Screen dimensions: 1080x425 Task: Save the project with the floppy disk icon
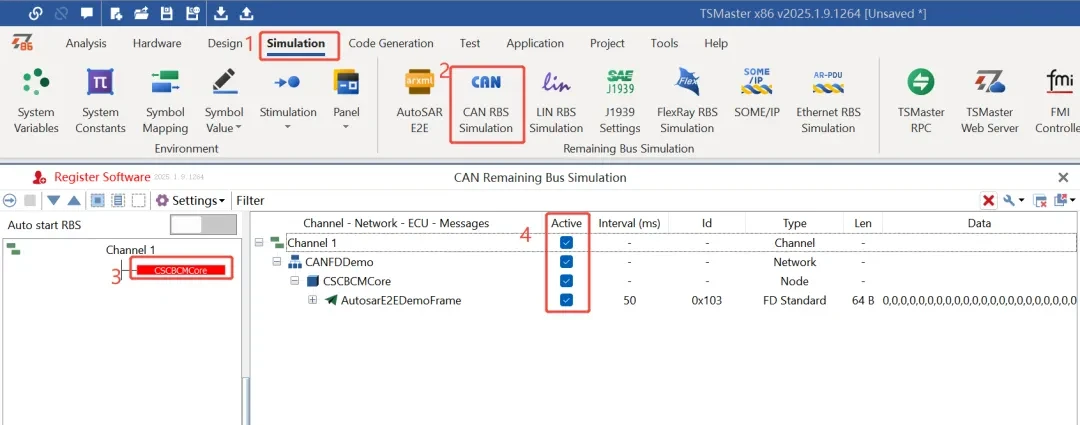[x=166, y=13]
